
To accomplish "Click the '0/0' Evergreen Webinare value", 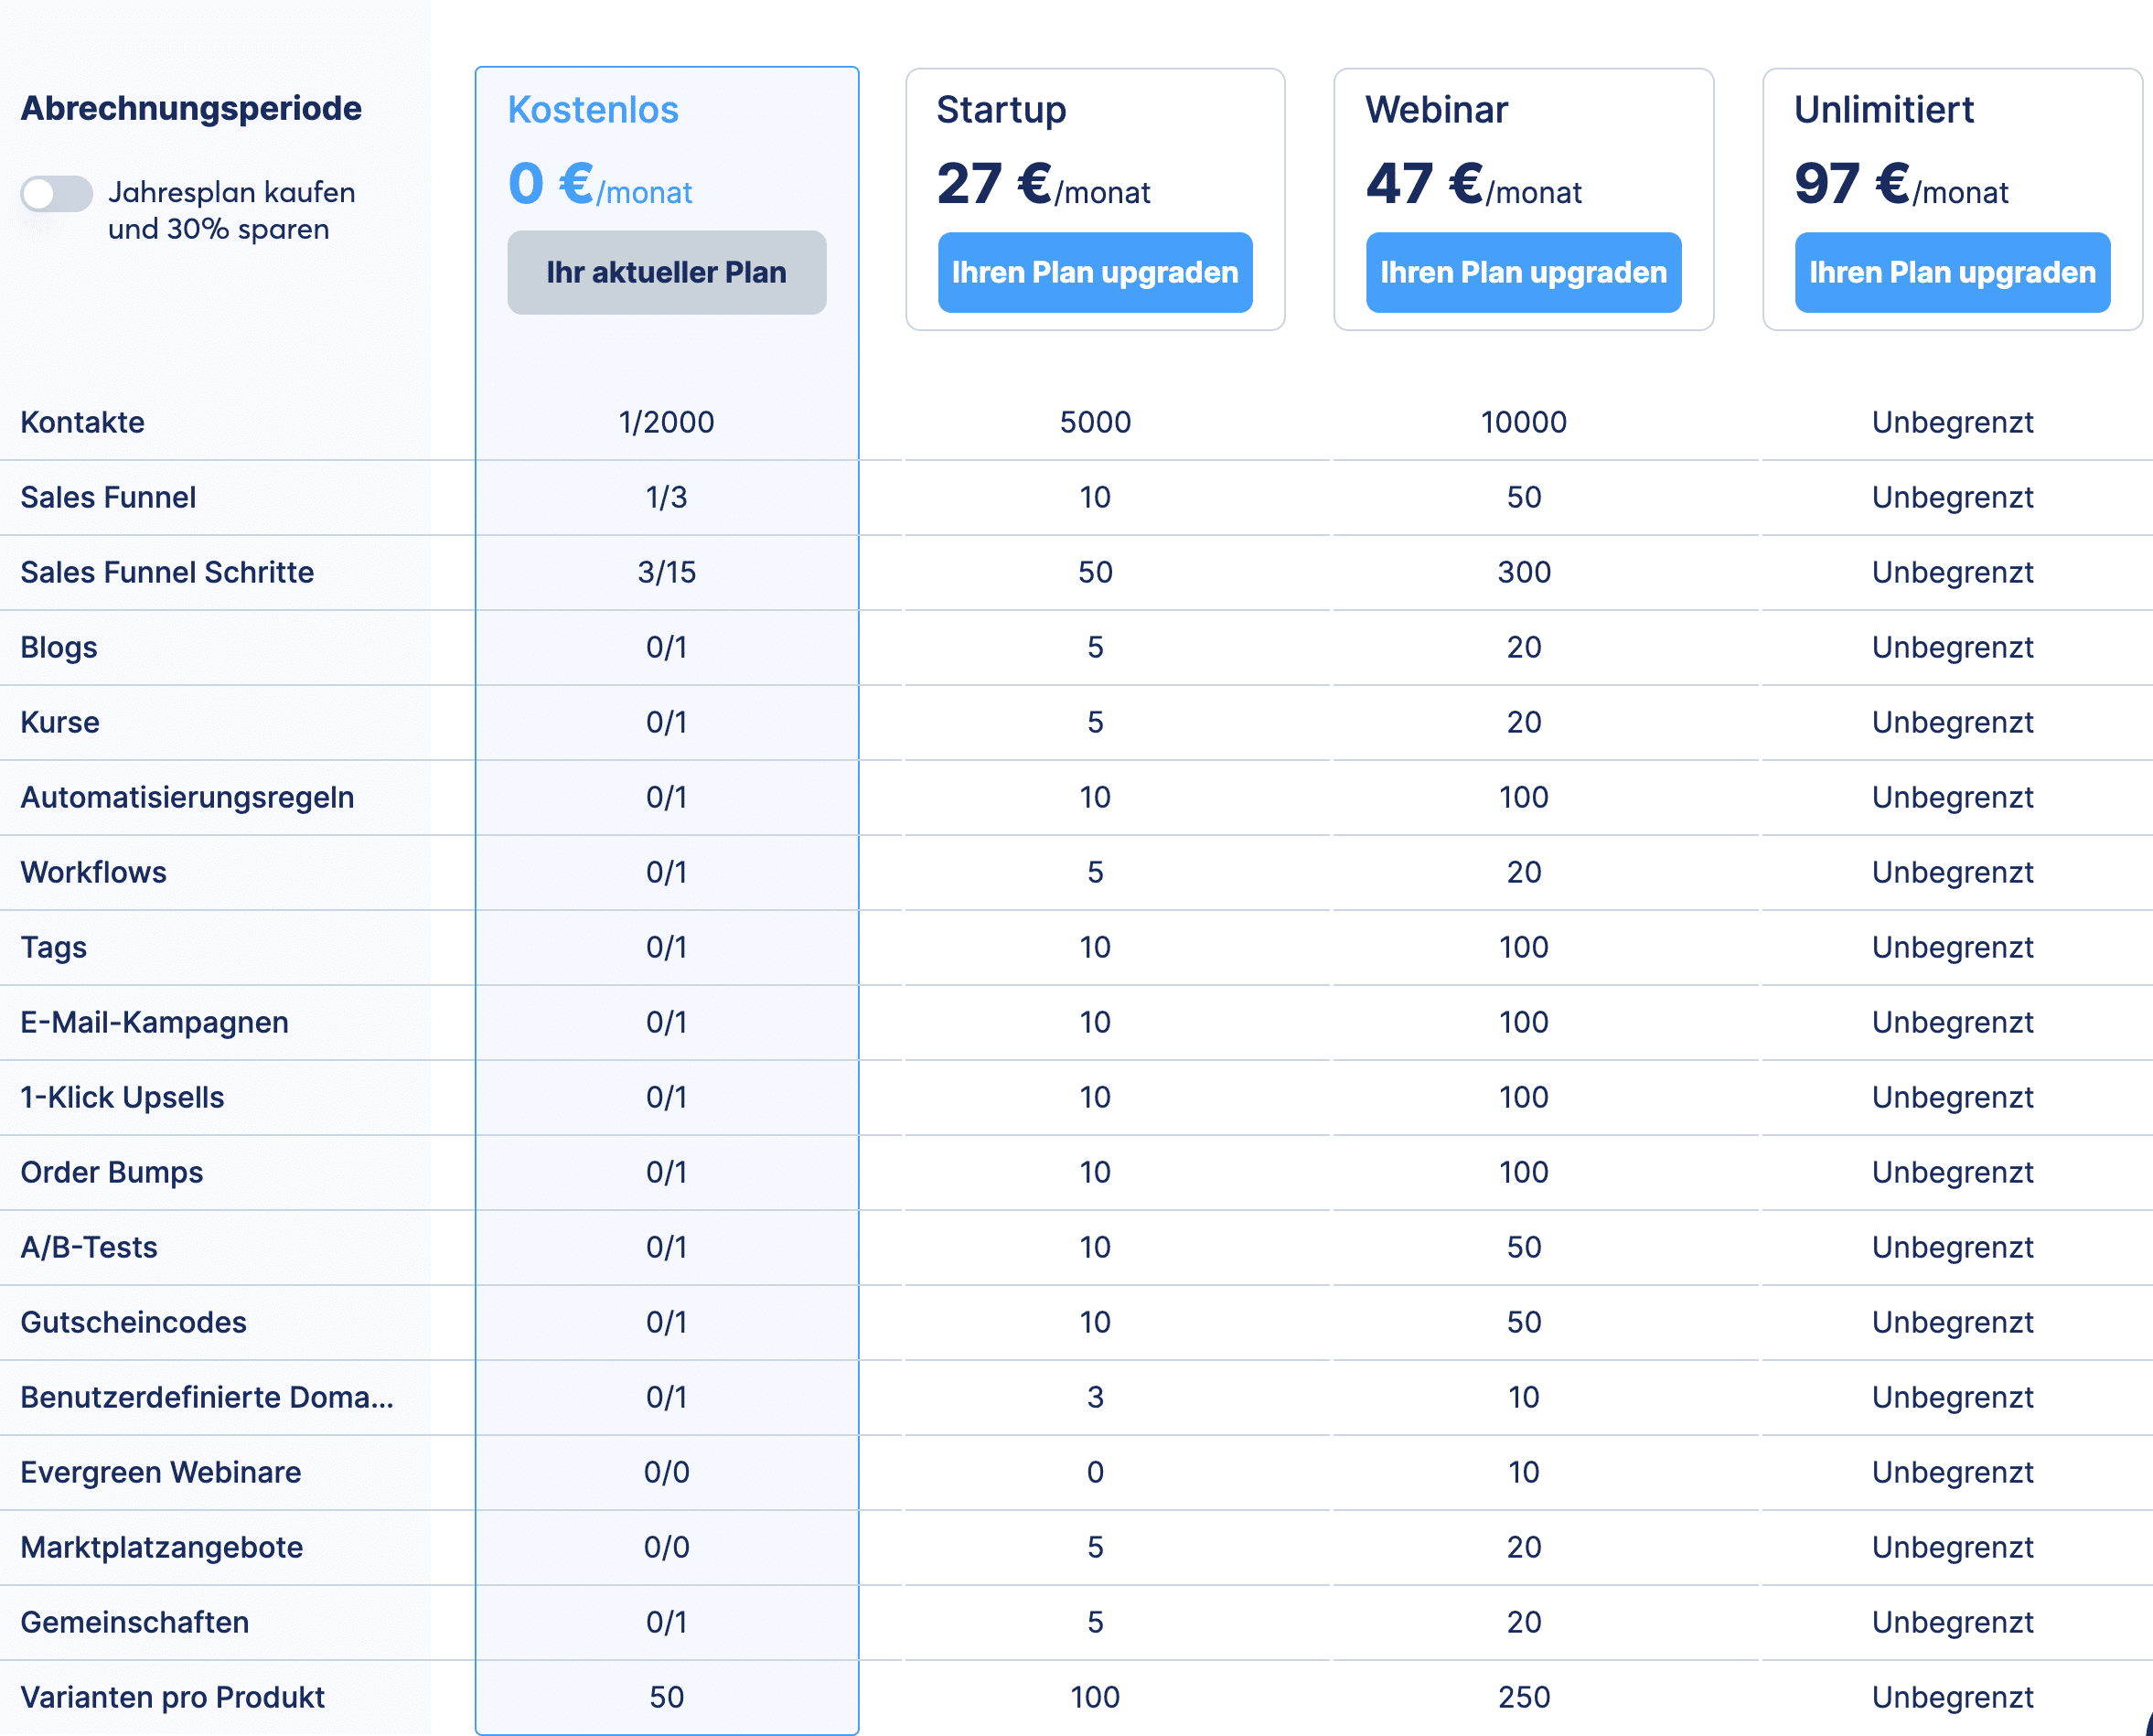I will click(x=666, y=1472).
